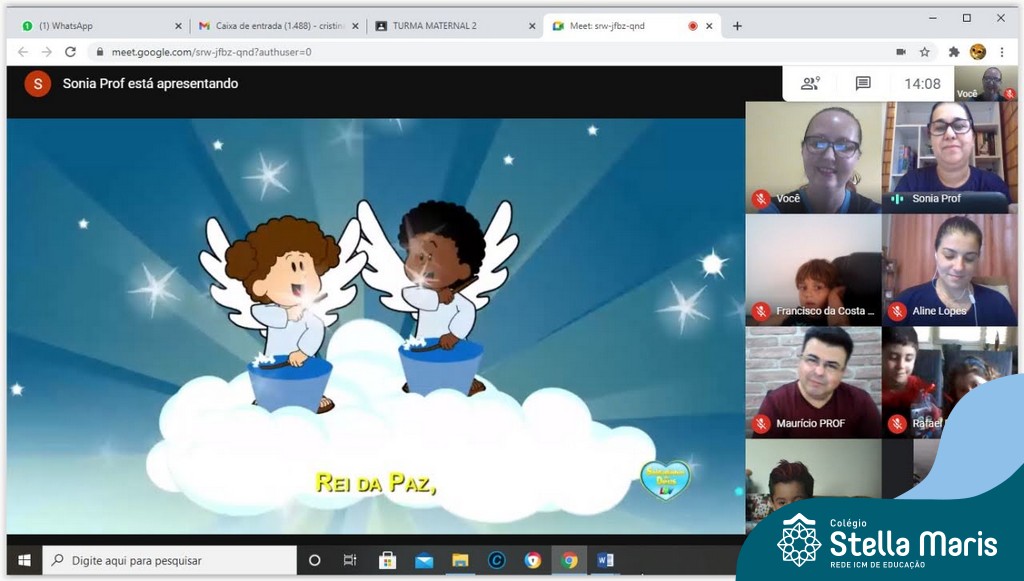This screenshot has width=1024, height=581.
Task: Open the Chrome three-dot menu
Action: click(1002, 52)
